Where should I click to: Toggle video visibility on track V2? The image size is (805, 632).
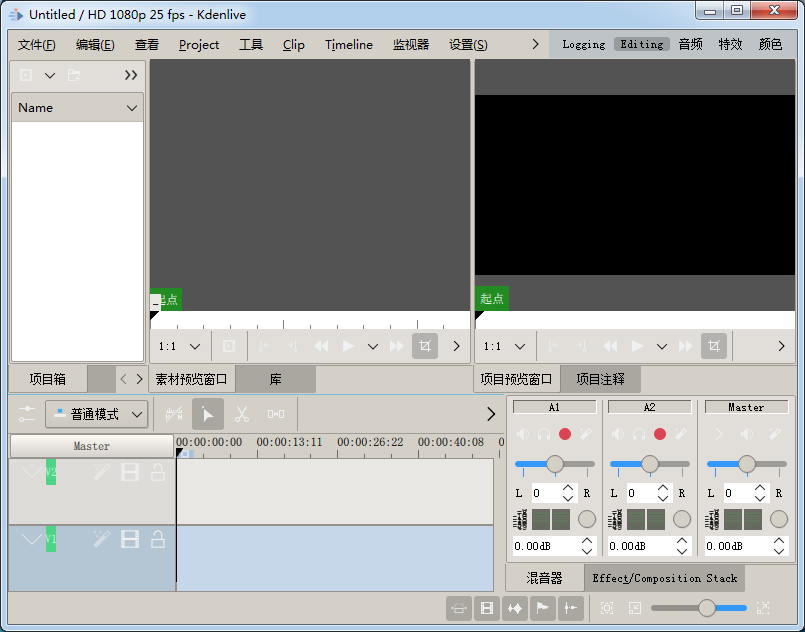point(130,472)
